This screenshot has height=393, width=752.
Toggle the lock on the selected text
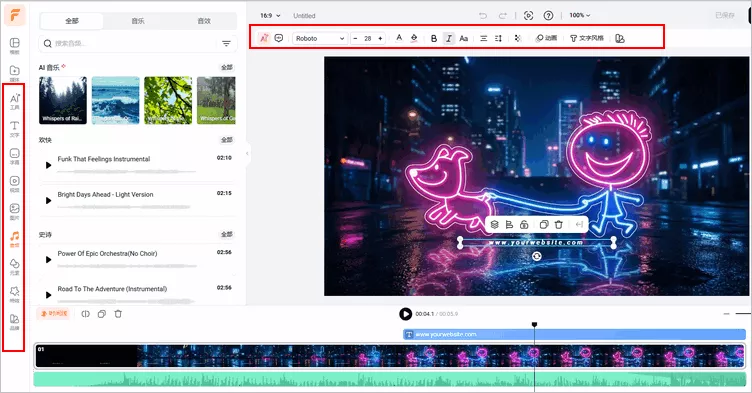pos(524,225)
